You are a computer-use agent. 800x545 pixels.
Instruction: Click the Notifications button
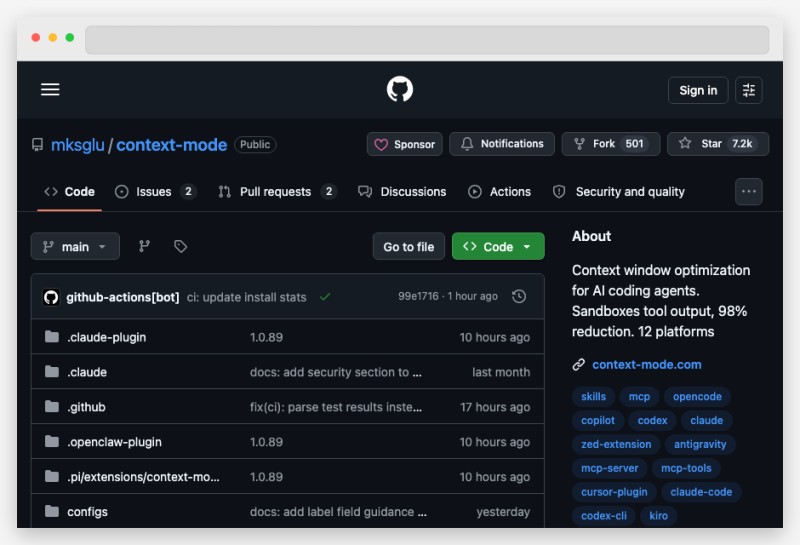pos(501,144)
